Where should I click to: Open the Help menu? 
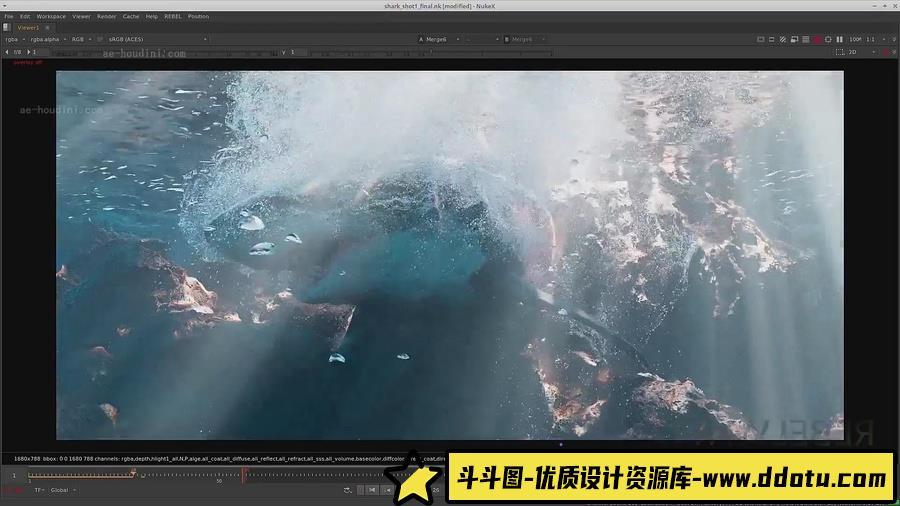point(152,17)
